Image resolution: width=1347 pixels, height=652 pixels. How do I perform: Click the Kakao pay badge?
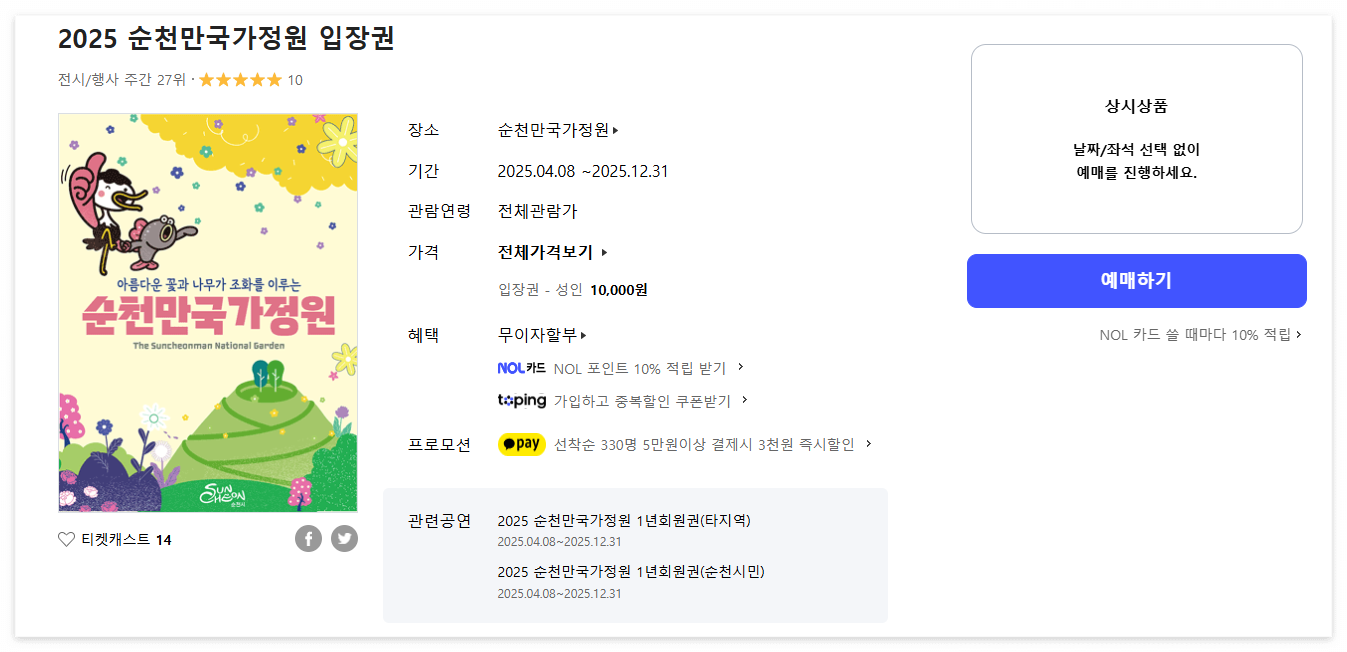tap(522, 444)
